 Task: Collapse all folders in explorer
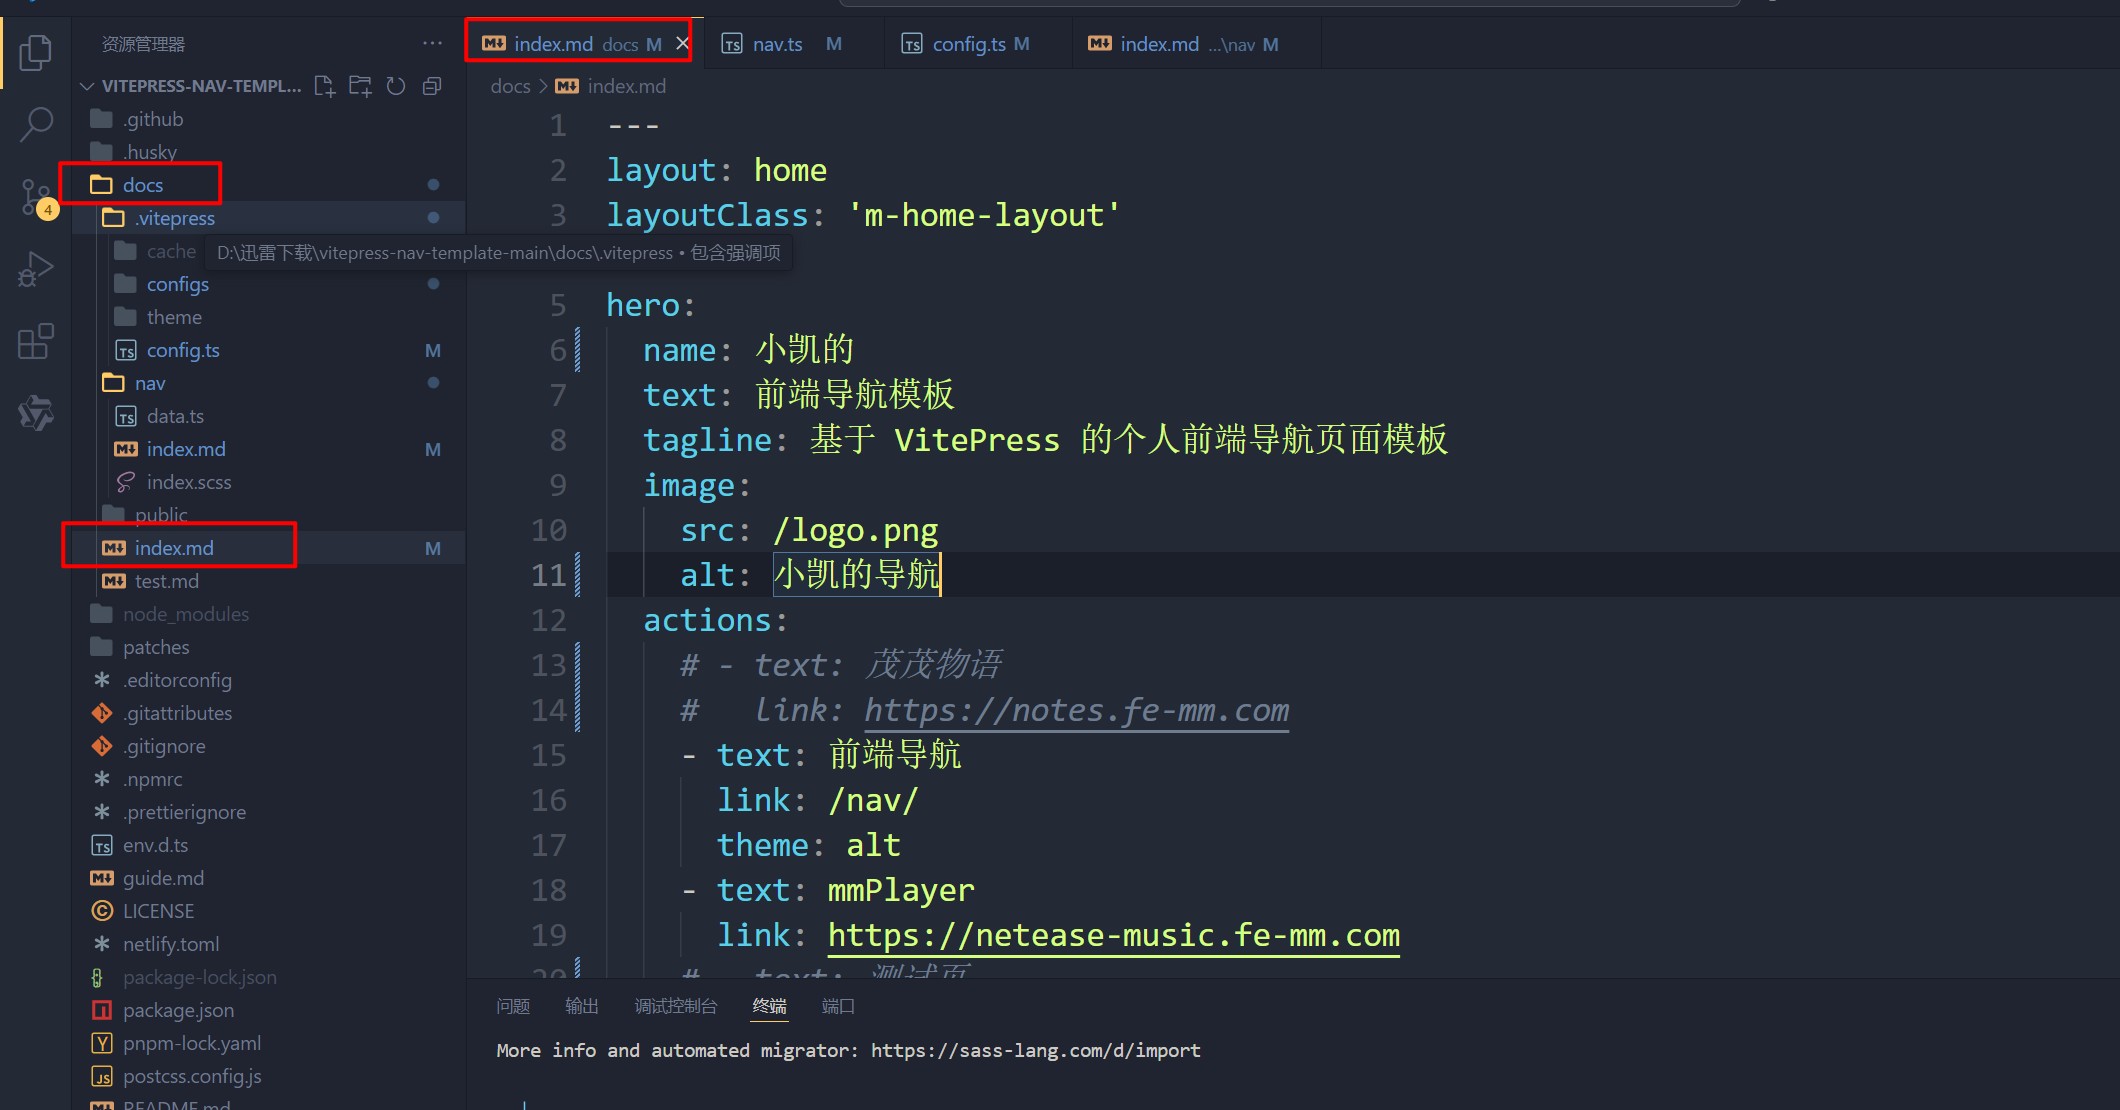pos(432,86)
